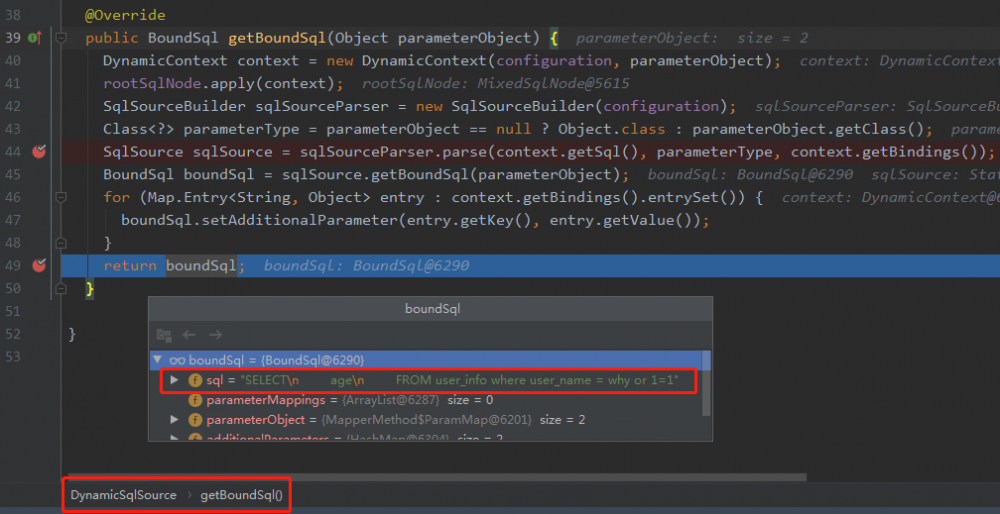This screenshot has height=514, width=1000.
Task: Click line number 45 in the gutter
Action: click(x=13, y=175)
